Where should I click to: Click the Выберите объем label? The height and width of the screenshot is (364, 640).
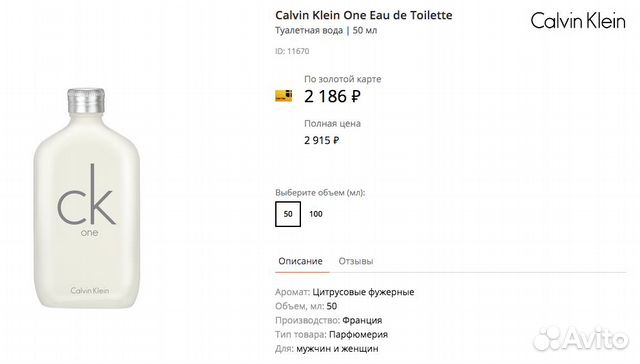pos(320,193)
